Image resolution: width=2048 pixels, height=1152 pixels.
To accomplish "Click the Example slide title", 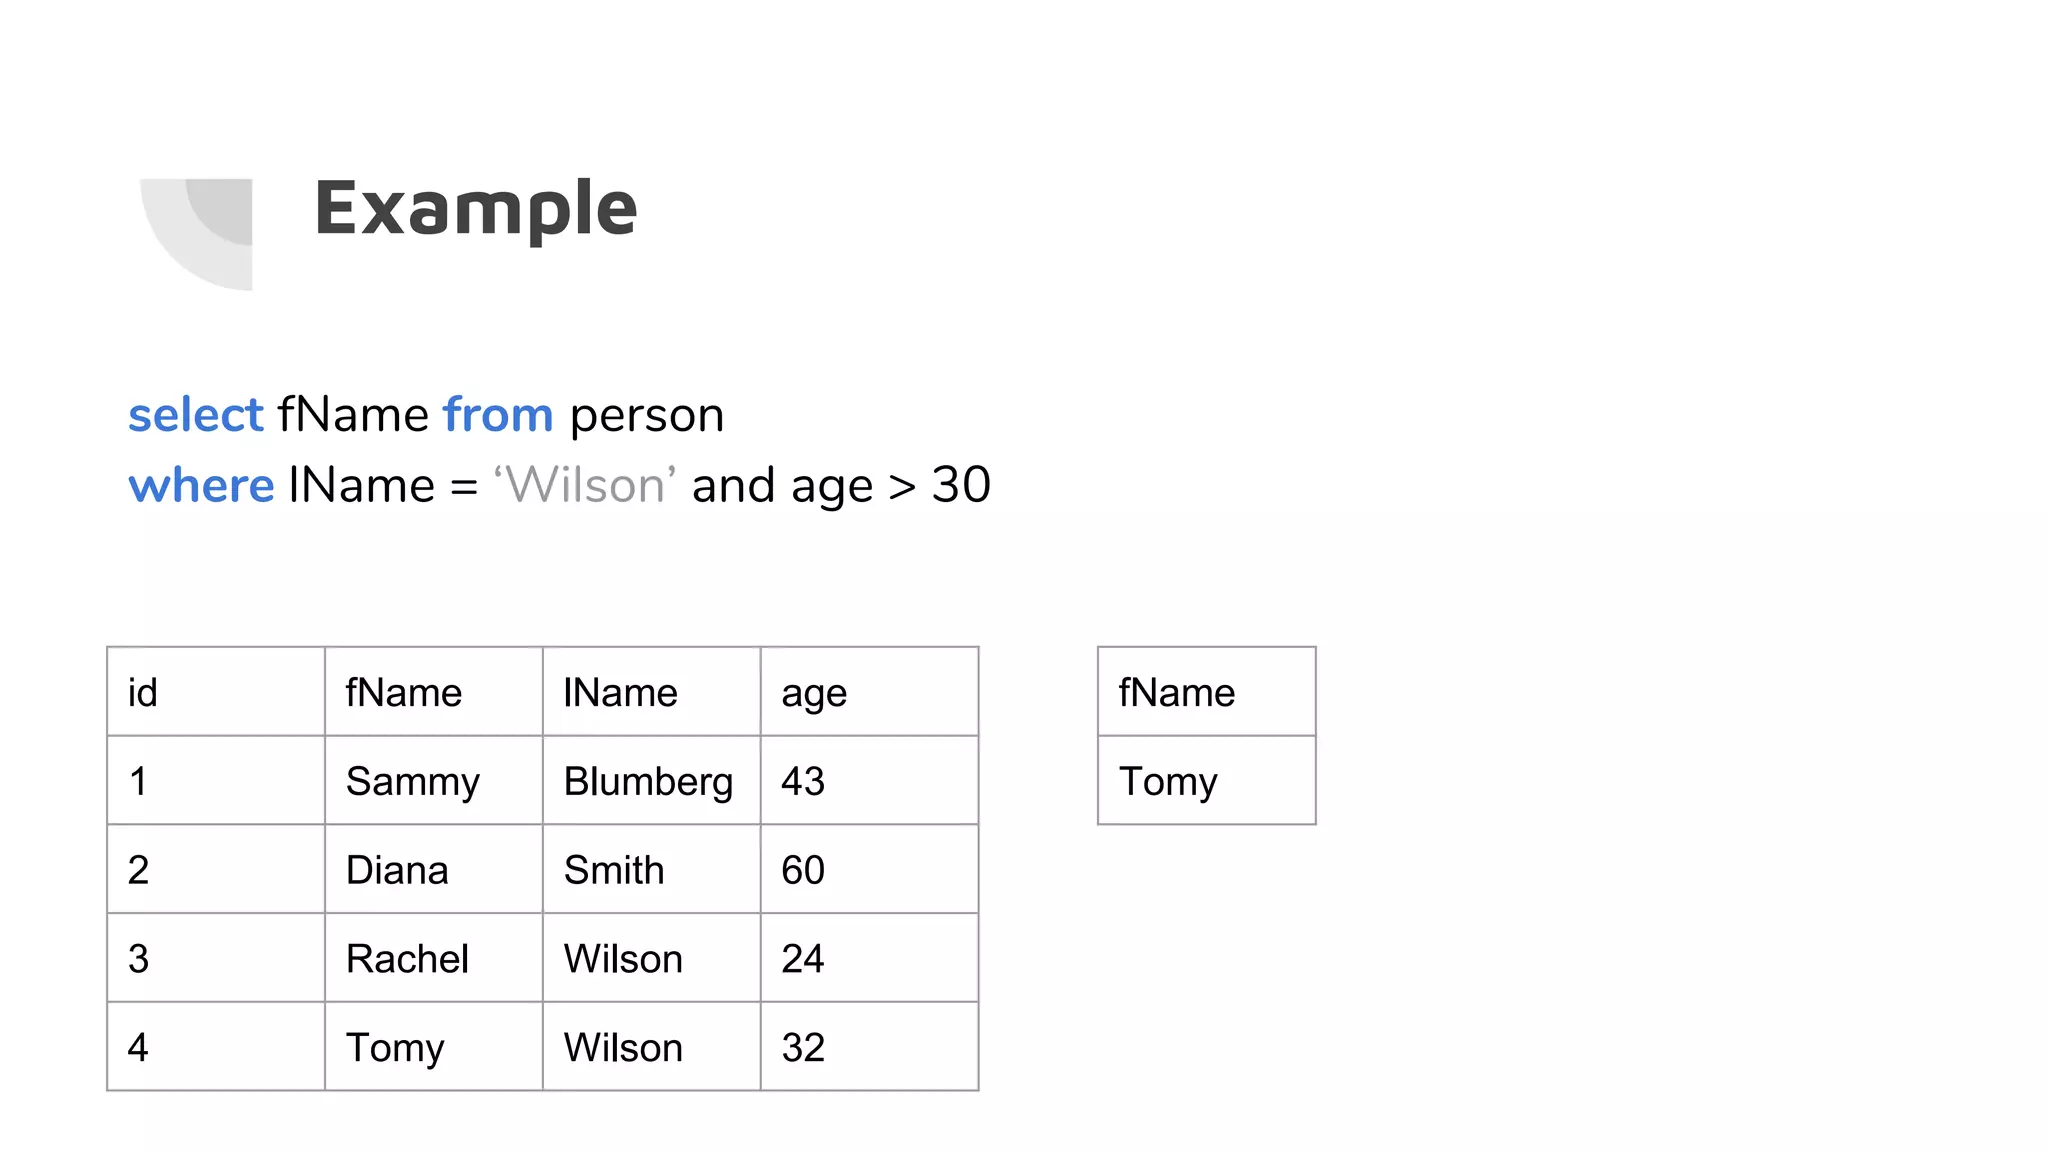I will pyautogui.click(x=475, y=208).
